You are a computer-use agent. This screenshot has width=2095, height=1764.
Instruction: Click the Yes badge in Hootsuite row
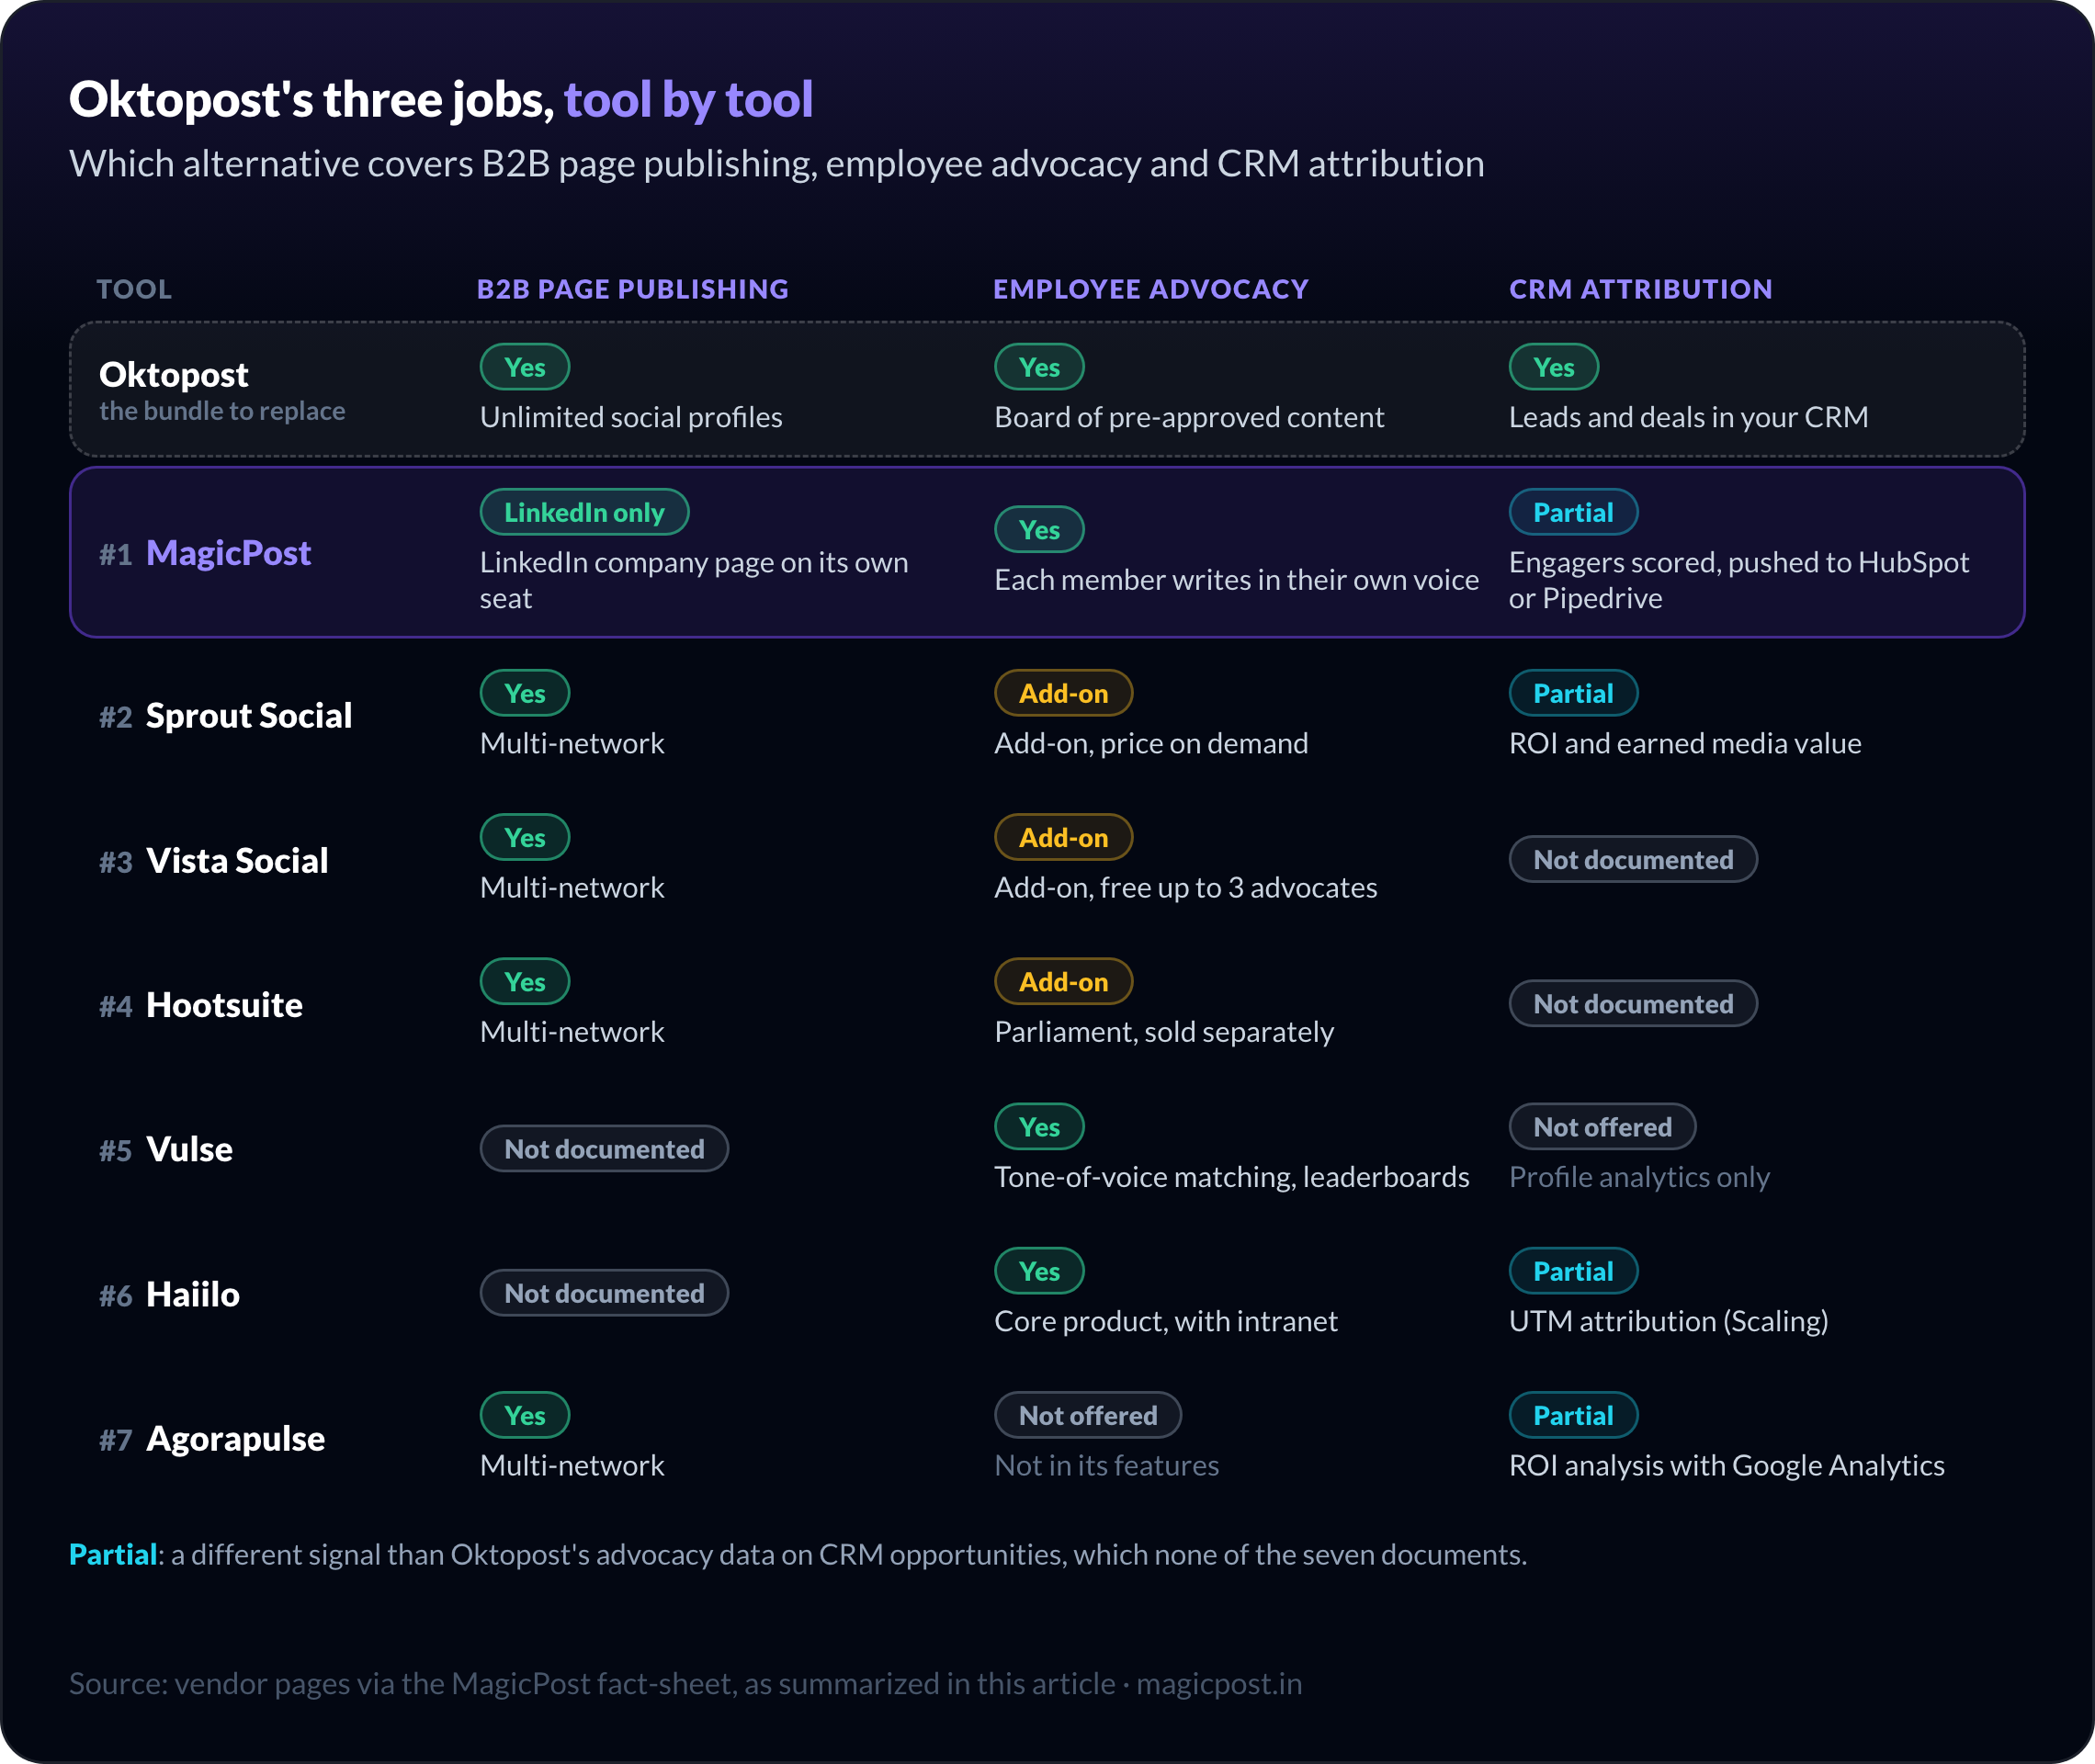pos(525,981)
